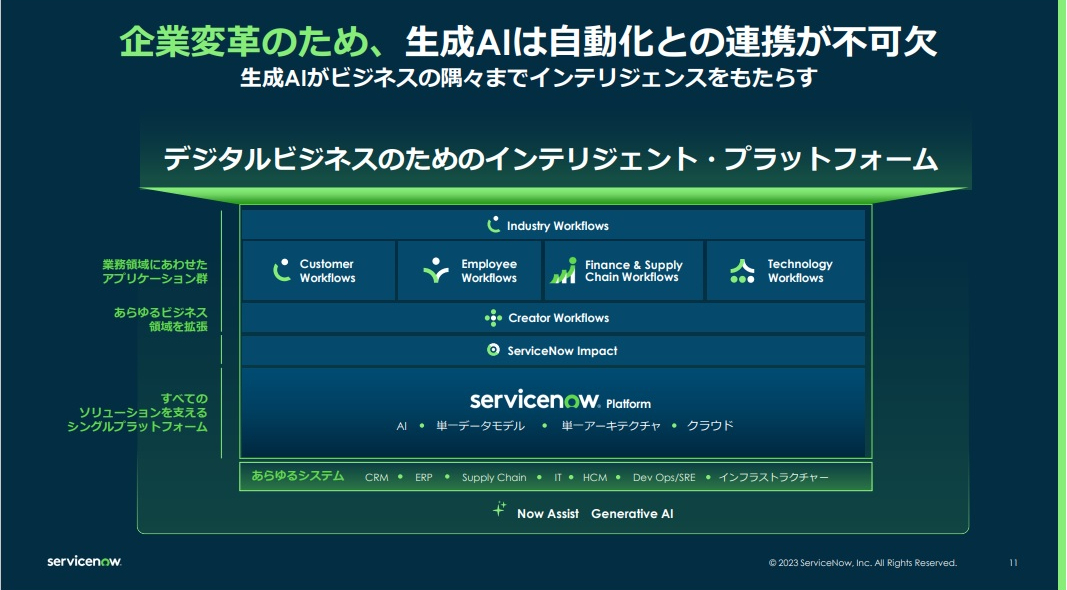
Task: Click the Employee Workflows person icon
Action: coord(436,270)
